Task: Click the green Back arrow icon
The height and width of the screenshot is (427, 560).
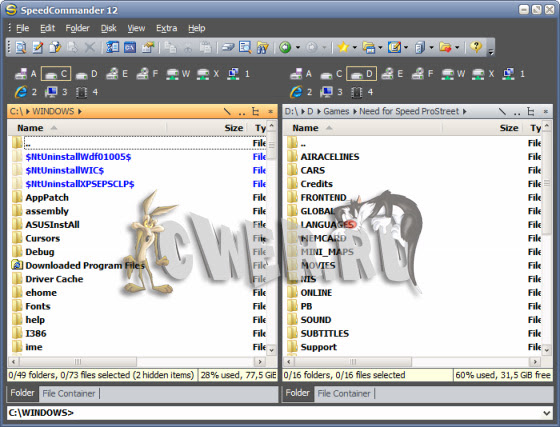Action: tap(285, 47)
